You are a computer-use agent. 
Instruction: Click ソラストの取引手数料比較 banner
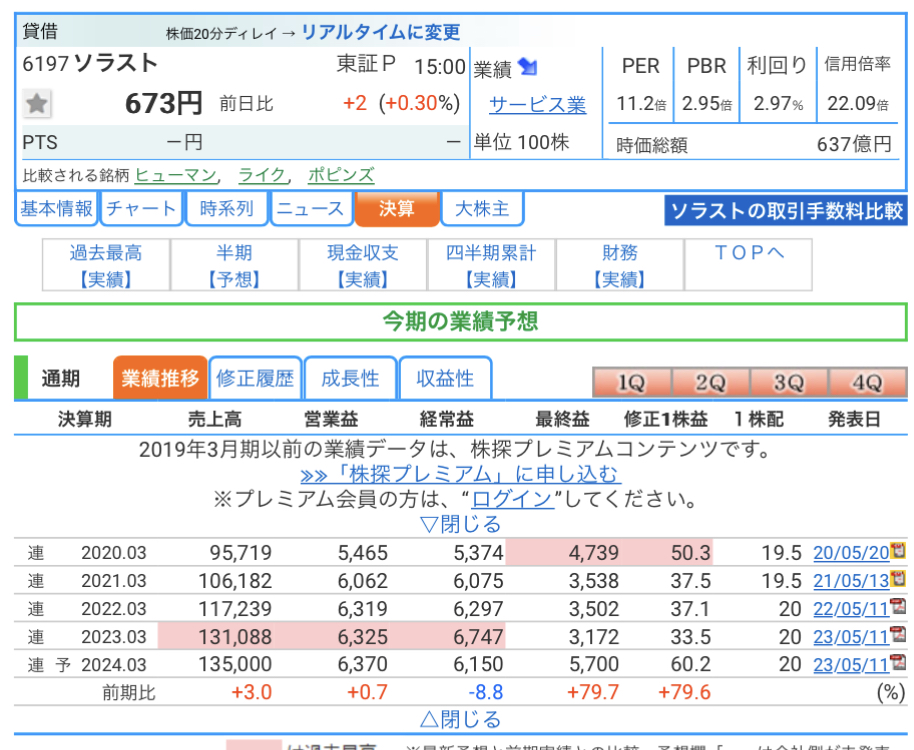(x=786, y=210)
